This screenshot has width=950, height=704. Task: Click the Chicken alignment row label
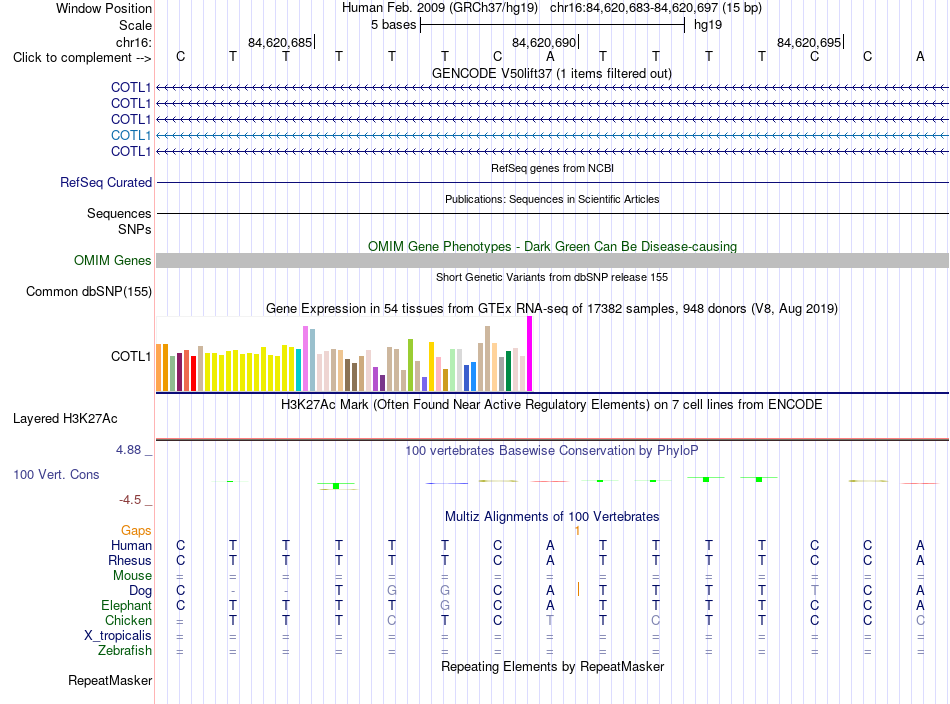(x=128, y=620)
